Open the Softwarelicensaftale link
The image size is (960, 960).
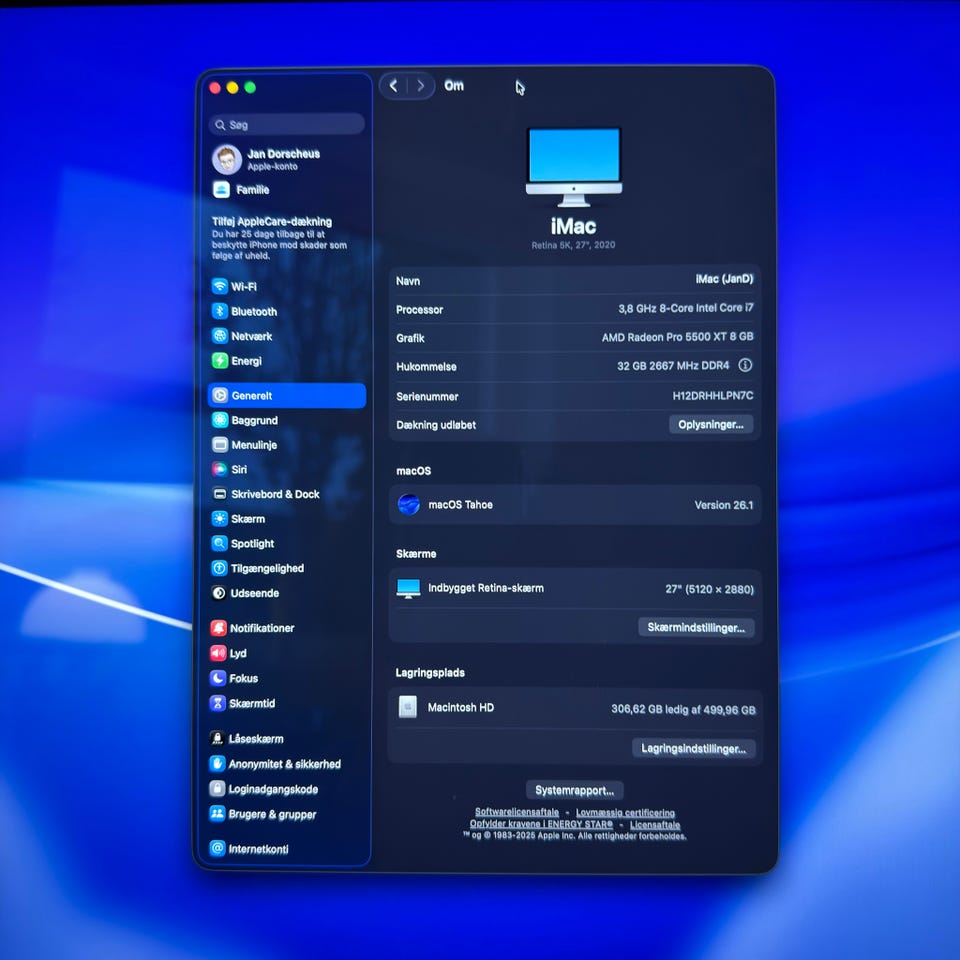tap(517, 812)
